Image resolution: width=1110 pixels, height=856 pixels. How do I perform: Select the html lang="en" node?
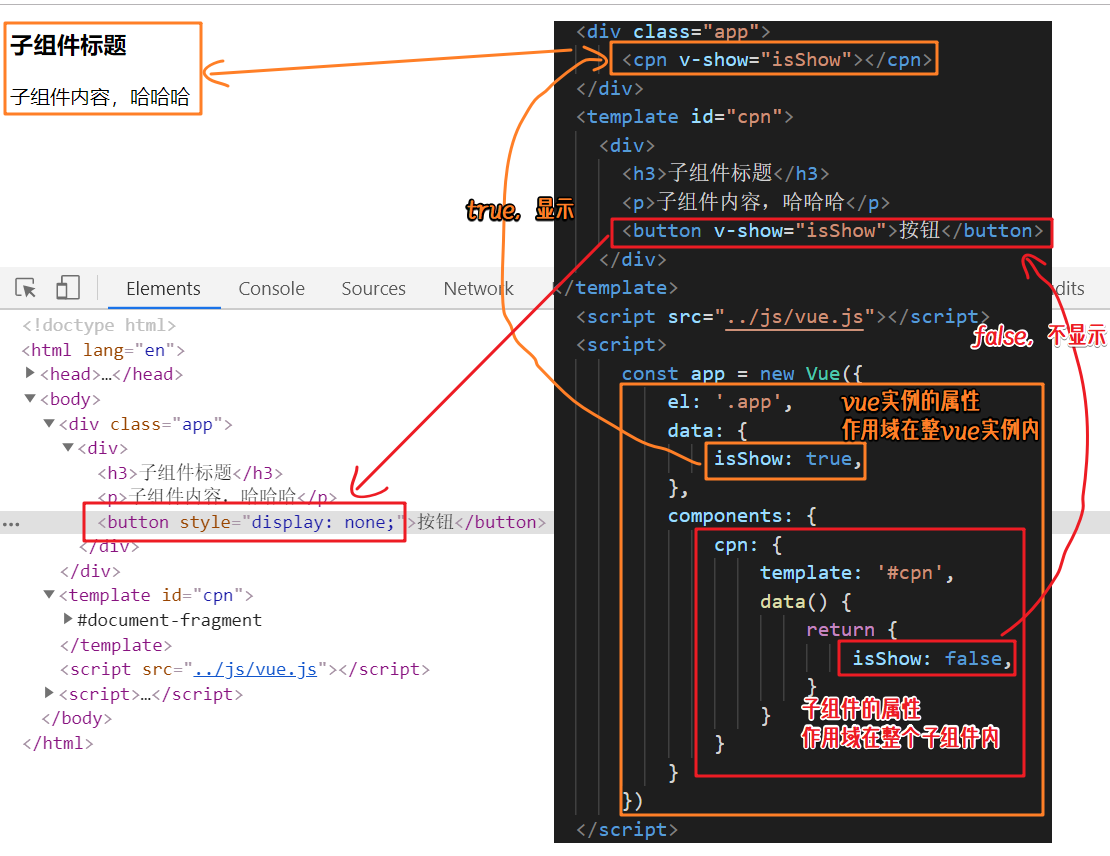pyautogui.click(x=103, y=350)
